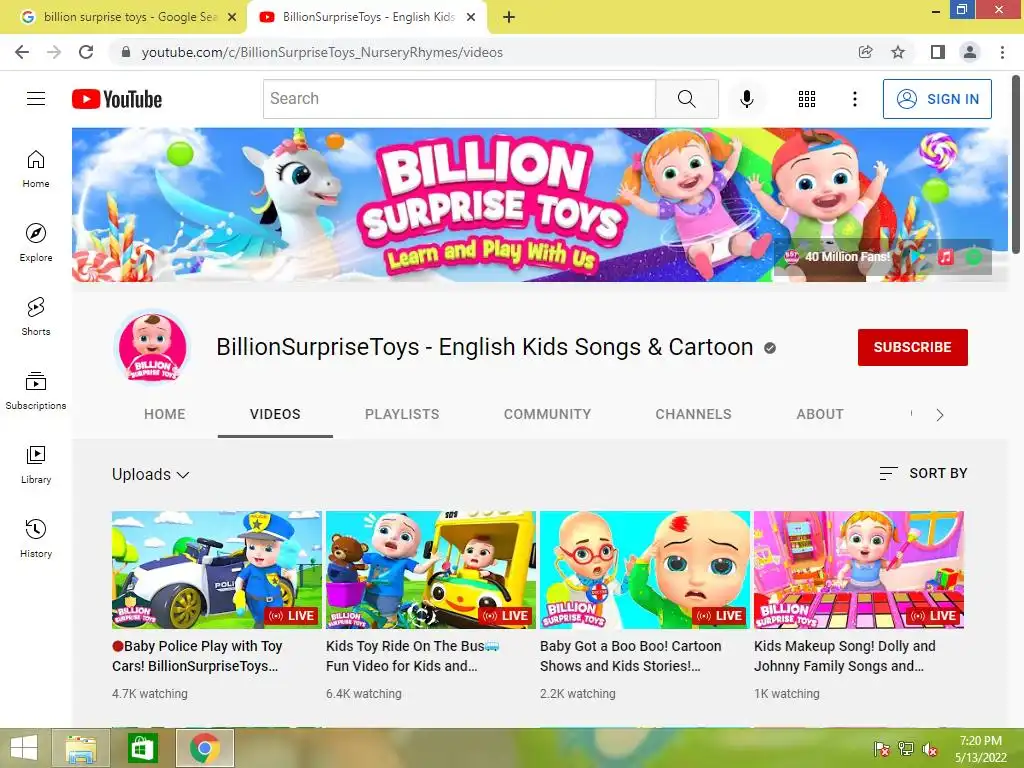The height and width of the screenshot is (768, 1024).
Task: Click the browser address bar URL
Action: [x=322, y=52]
